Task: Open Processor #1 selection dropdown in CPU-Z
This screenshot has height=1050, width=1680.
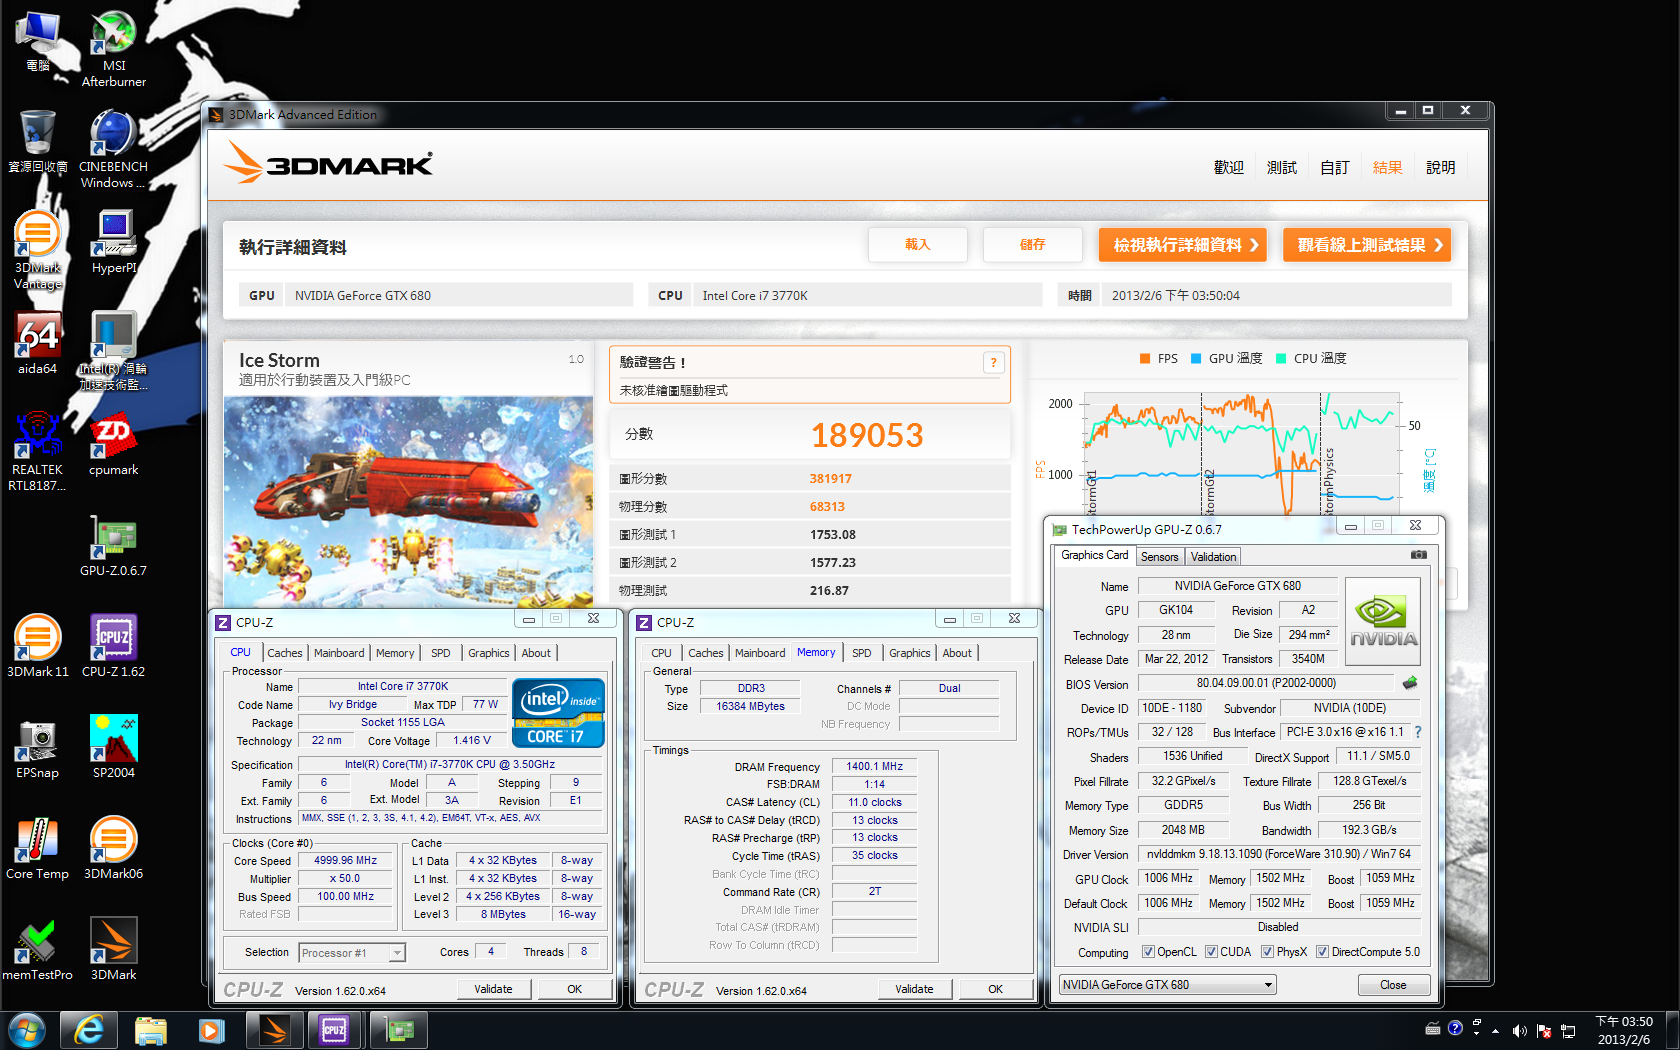Action: pyautogui.click(x=352, y=953)
